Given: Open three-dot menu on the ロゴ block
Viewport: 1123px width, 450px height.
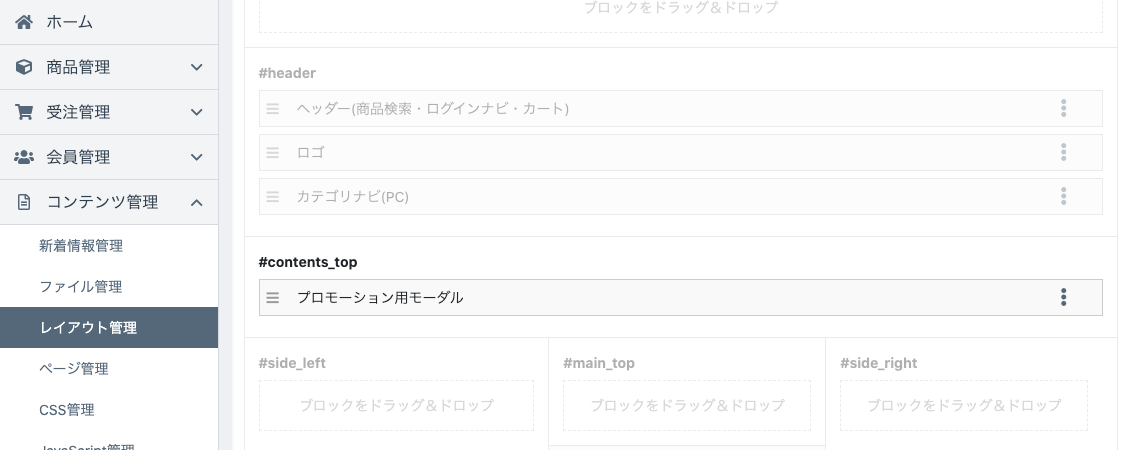Looking at the screenshot, I should (x=1064, y=152).
